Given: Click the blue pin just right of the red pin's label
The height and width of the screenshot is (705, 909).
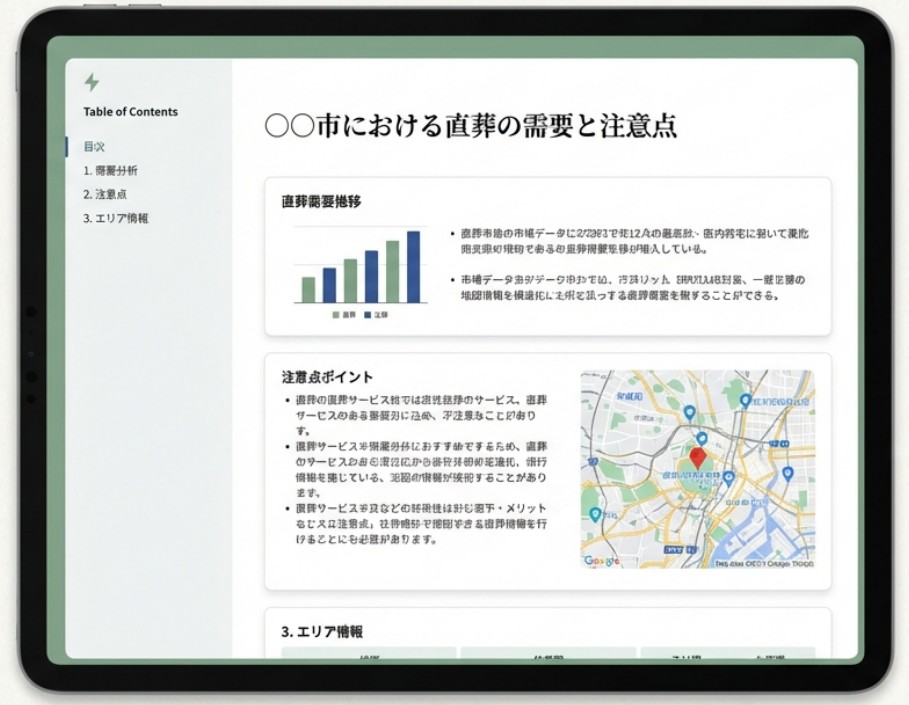Looking at the screenshot, I should tap(729, 478).
